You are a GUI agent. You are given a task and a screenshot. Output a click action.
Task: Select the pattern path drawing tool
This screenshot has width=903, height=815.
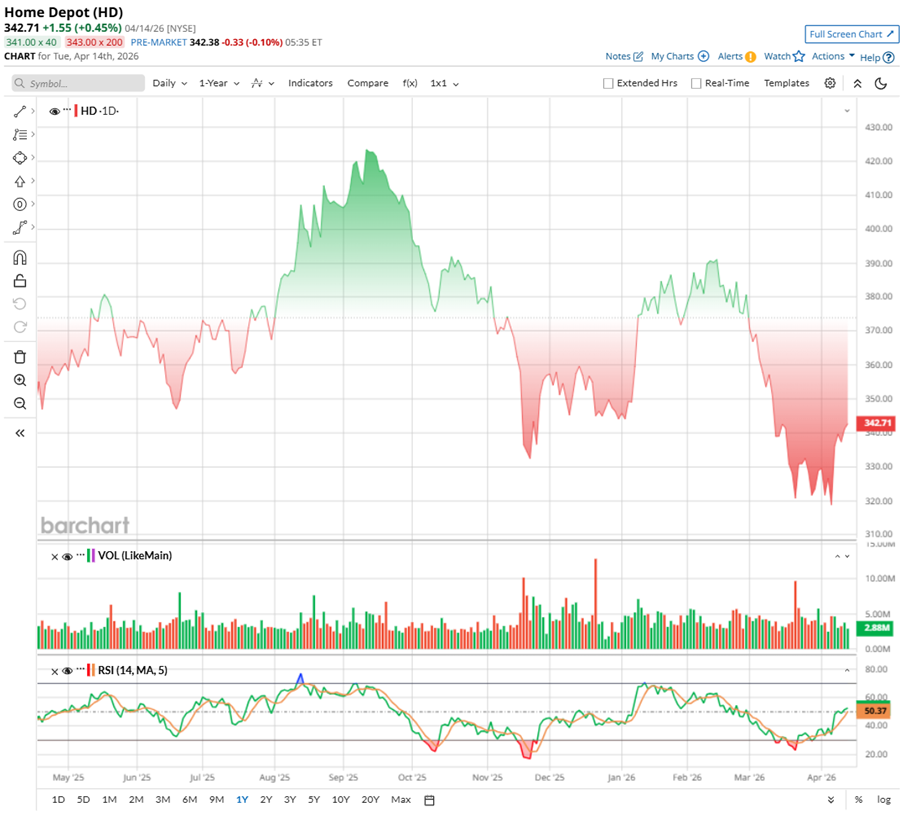click(20, 228)
